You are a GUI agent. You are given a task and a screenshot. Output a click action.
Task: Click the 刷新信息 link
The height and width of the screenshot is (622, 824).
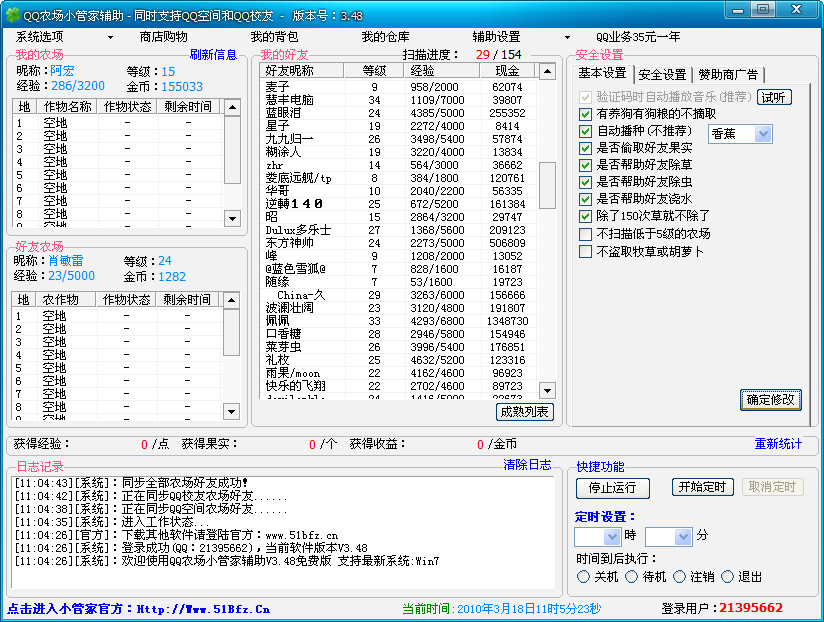click(x=213, y=55)
